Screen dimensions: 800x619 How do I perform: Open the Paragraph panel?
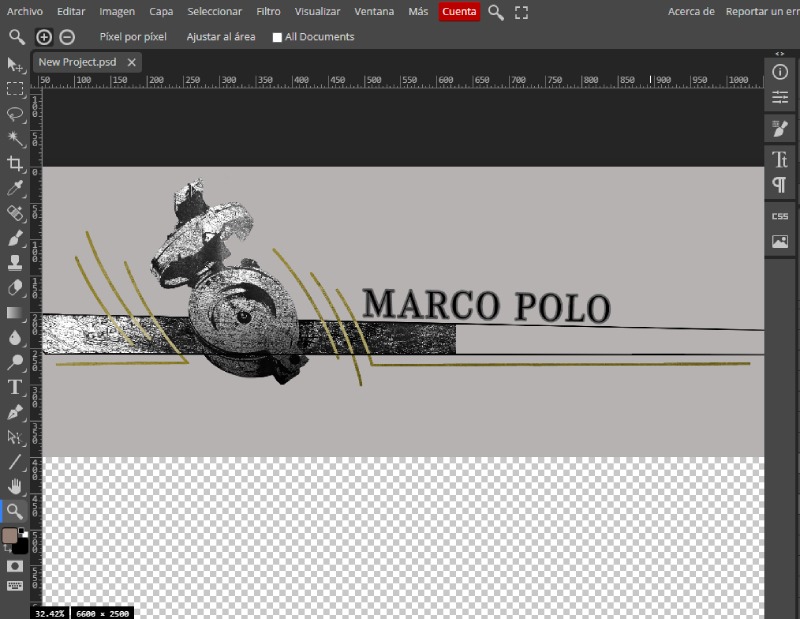pyautogui.click(x=780, y=185)
